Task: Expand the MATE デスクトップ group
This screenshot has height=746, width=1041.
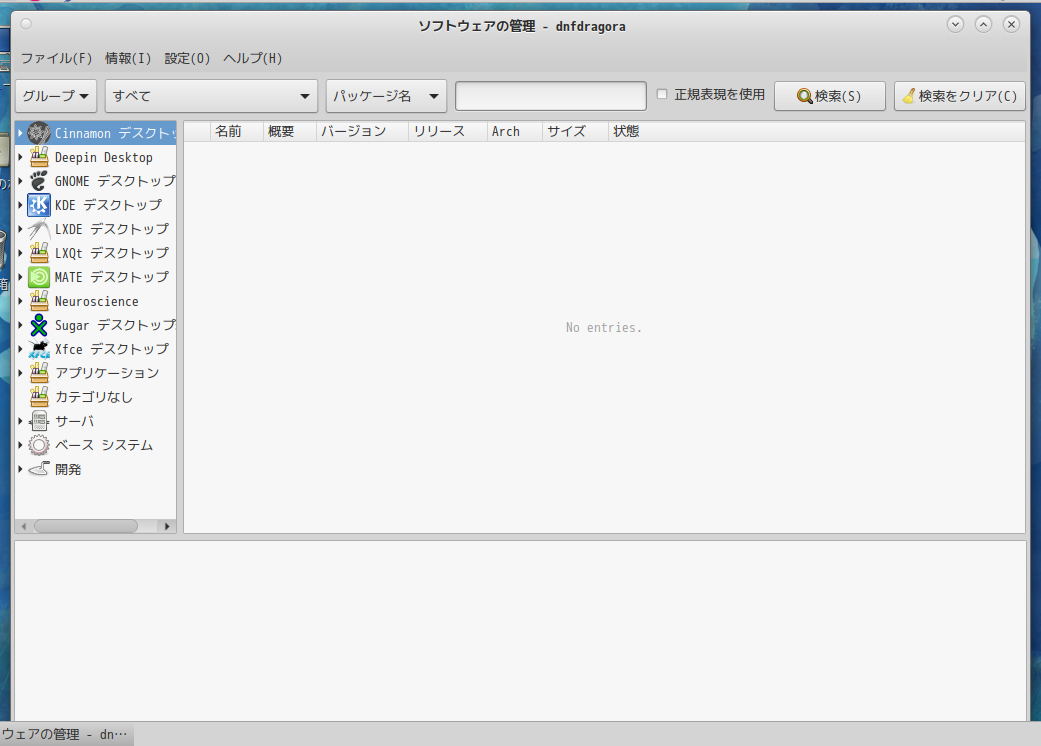Action: [x=20, y=277]
